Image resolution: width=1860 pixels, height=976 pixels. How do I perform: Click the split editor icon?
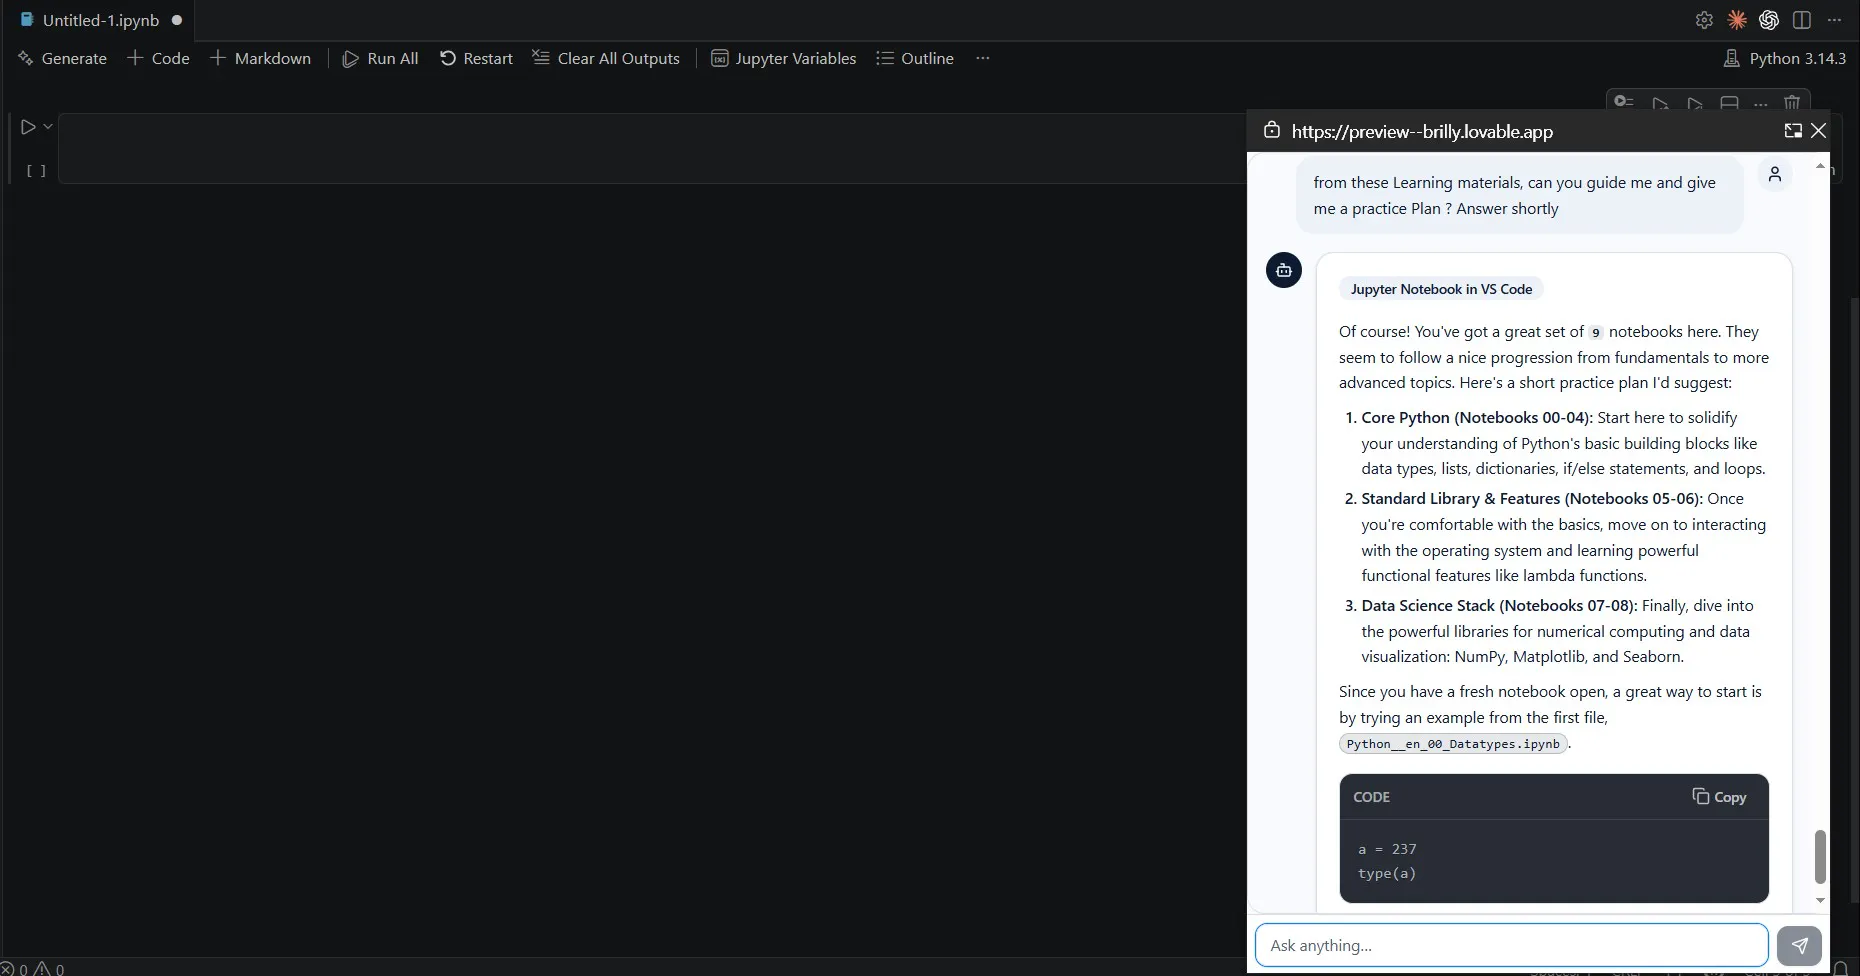point(1802,20)
